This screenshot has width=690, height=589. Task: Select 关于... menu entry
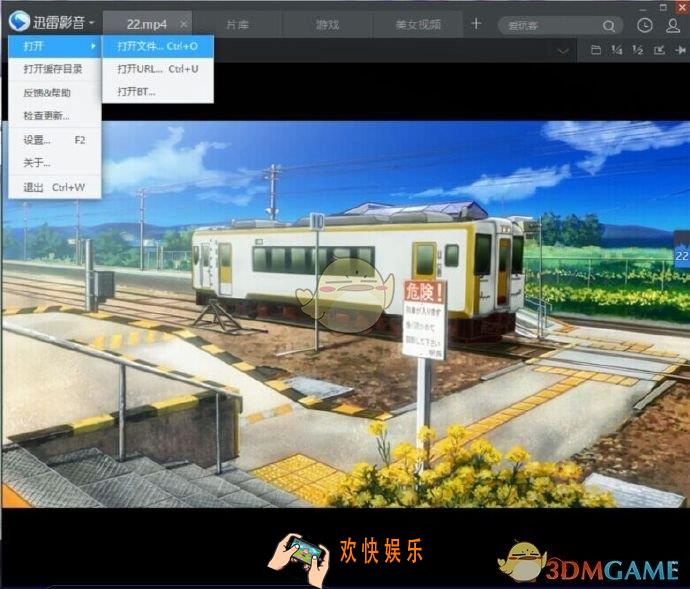[55, 163]
